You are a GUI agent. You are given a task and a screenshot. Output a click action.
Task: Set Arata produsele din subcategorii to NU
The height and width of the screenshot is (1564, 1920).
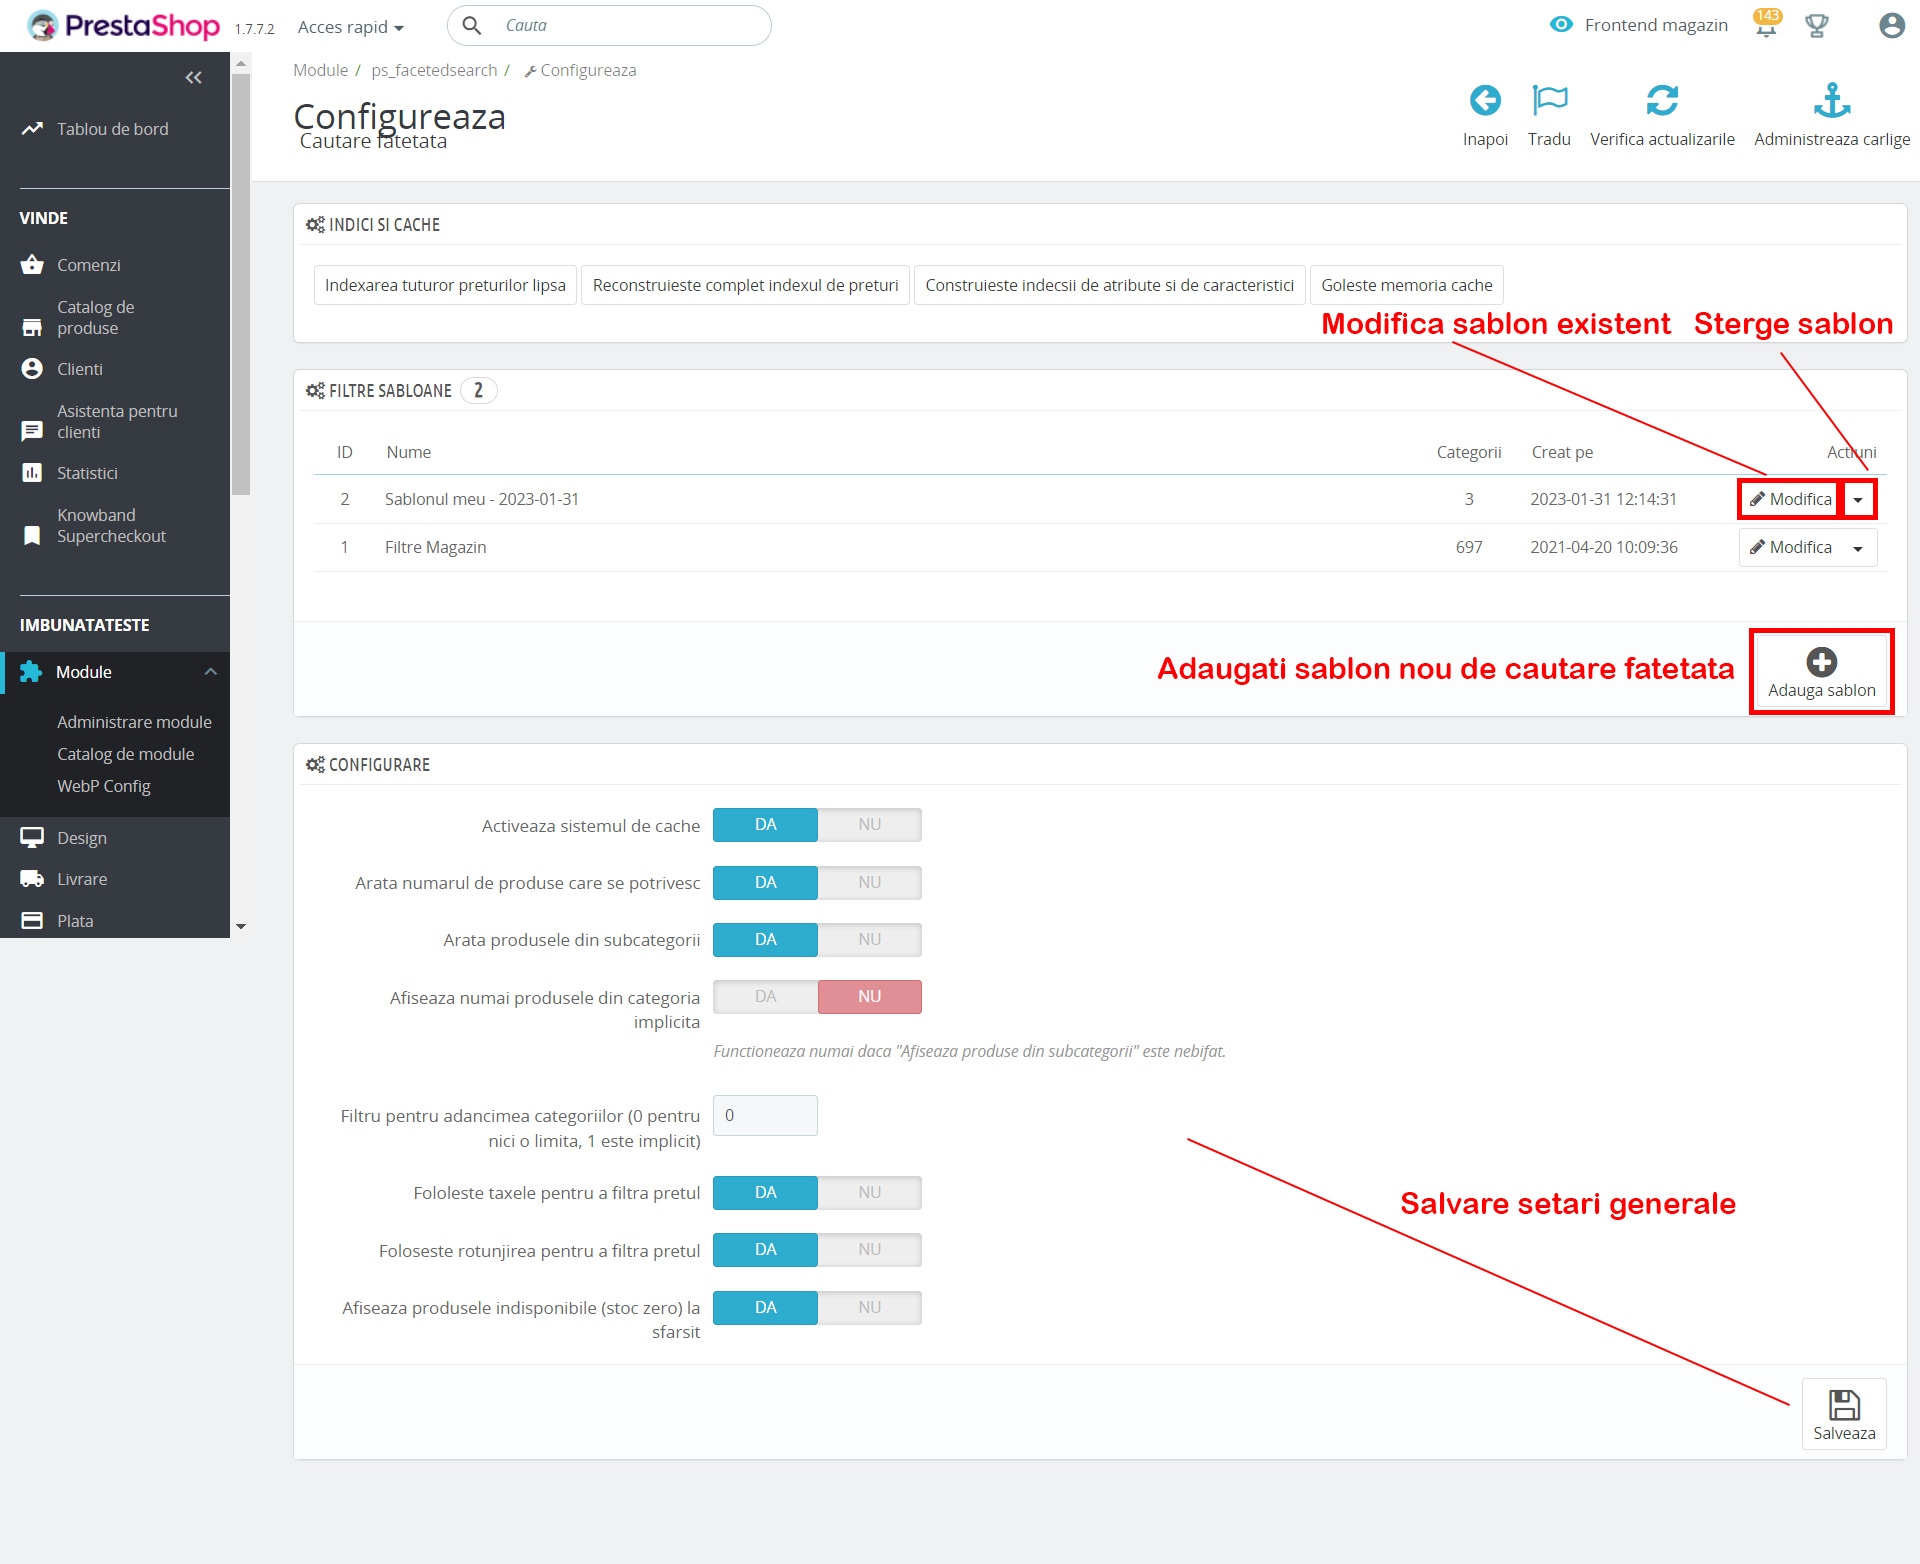coord(869,940)
